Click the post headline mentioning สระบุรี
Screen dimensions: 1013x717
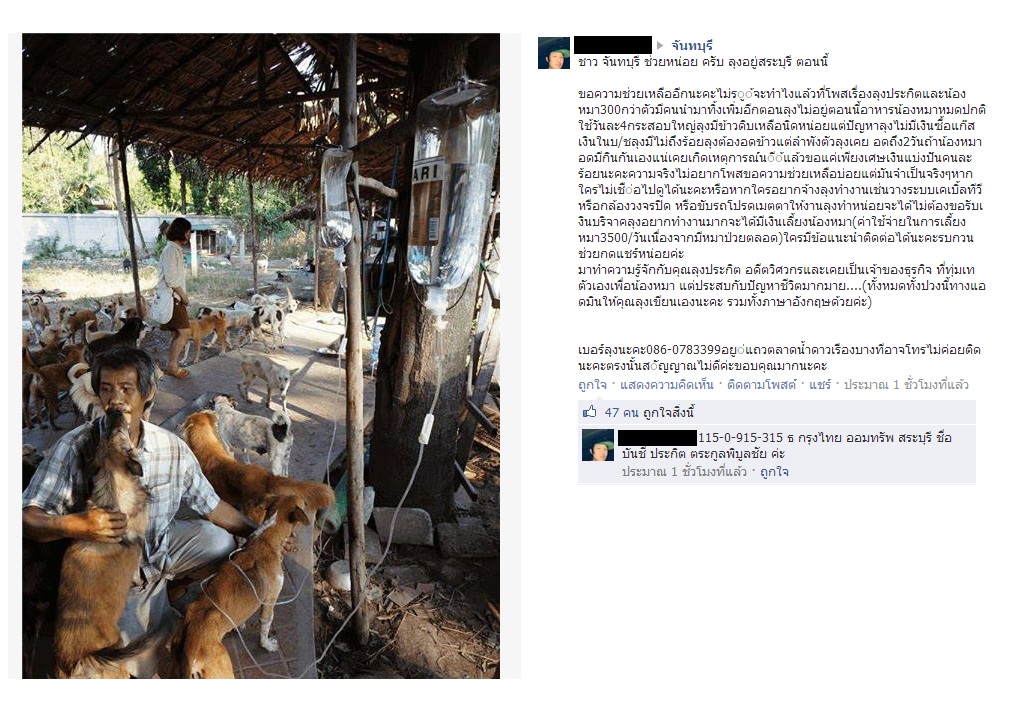(x=703, y=63)
